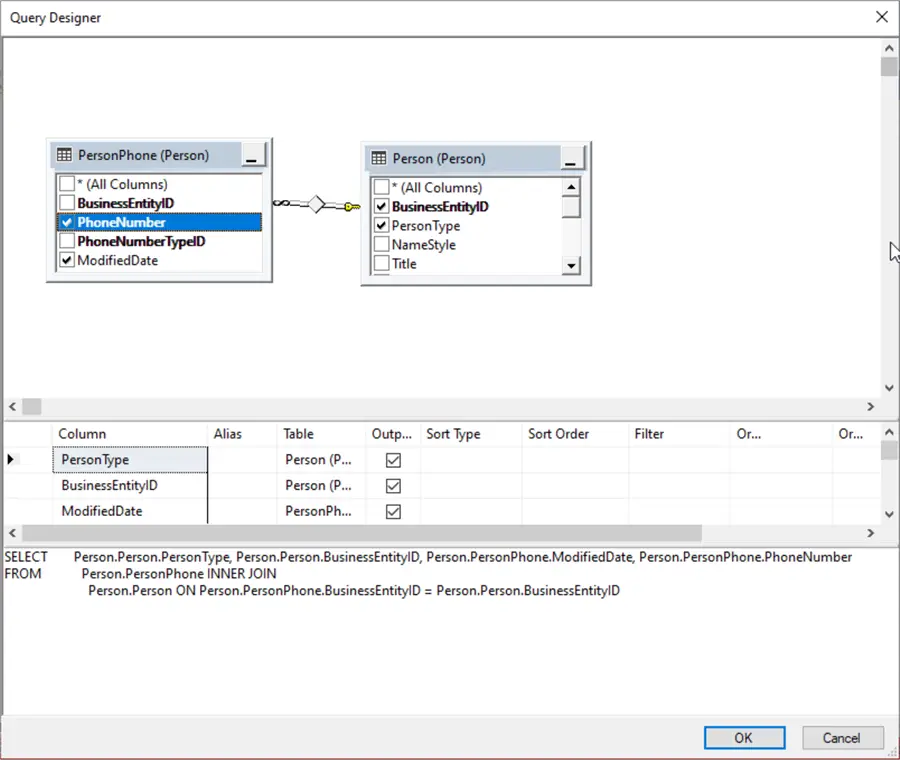This screenshot has width=900, height=760.
Task: Minimize the PersonPhone table window
Action: tap(253, 155)
